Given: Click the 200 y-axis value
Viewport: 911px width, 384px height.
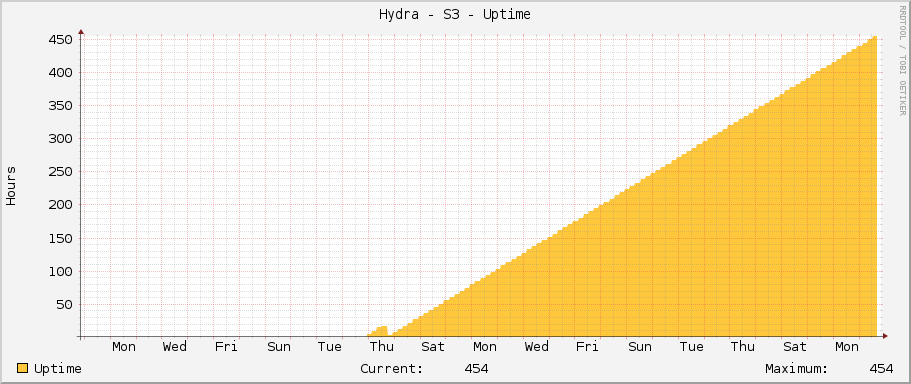Looking at the screenshot, I should 60,205.
